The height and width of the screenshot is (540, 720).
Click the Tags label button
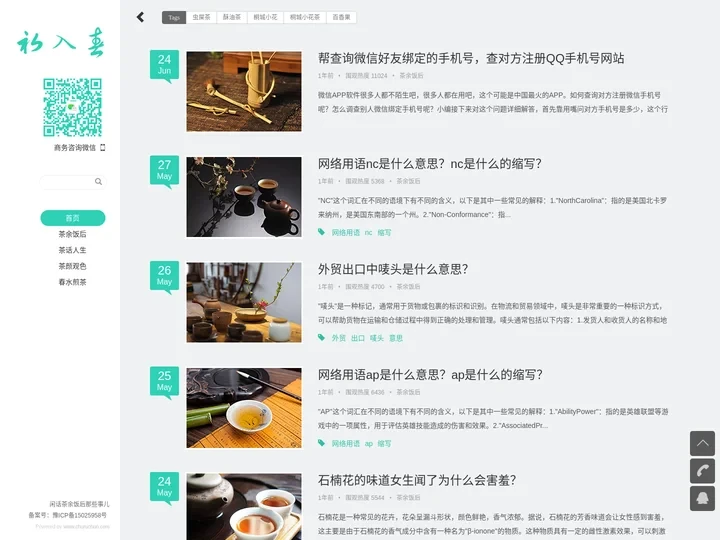pos(174,17)
